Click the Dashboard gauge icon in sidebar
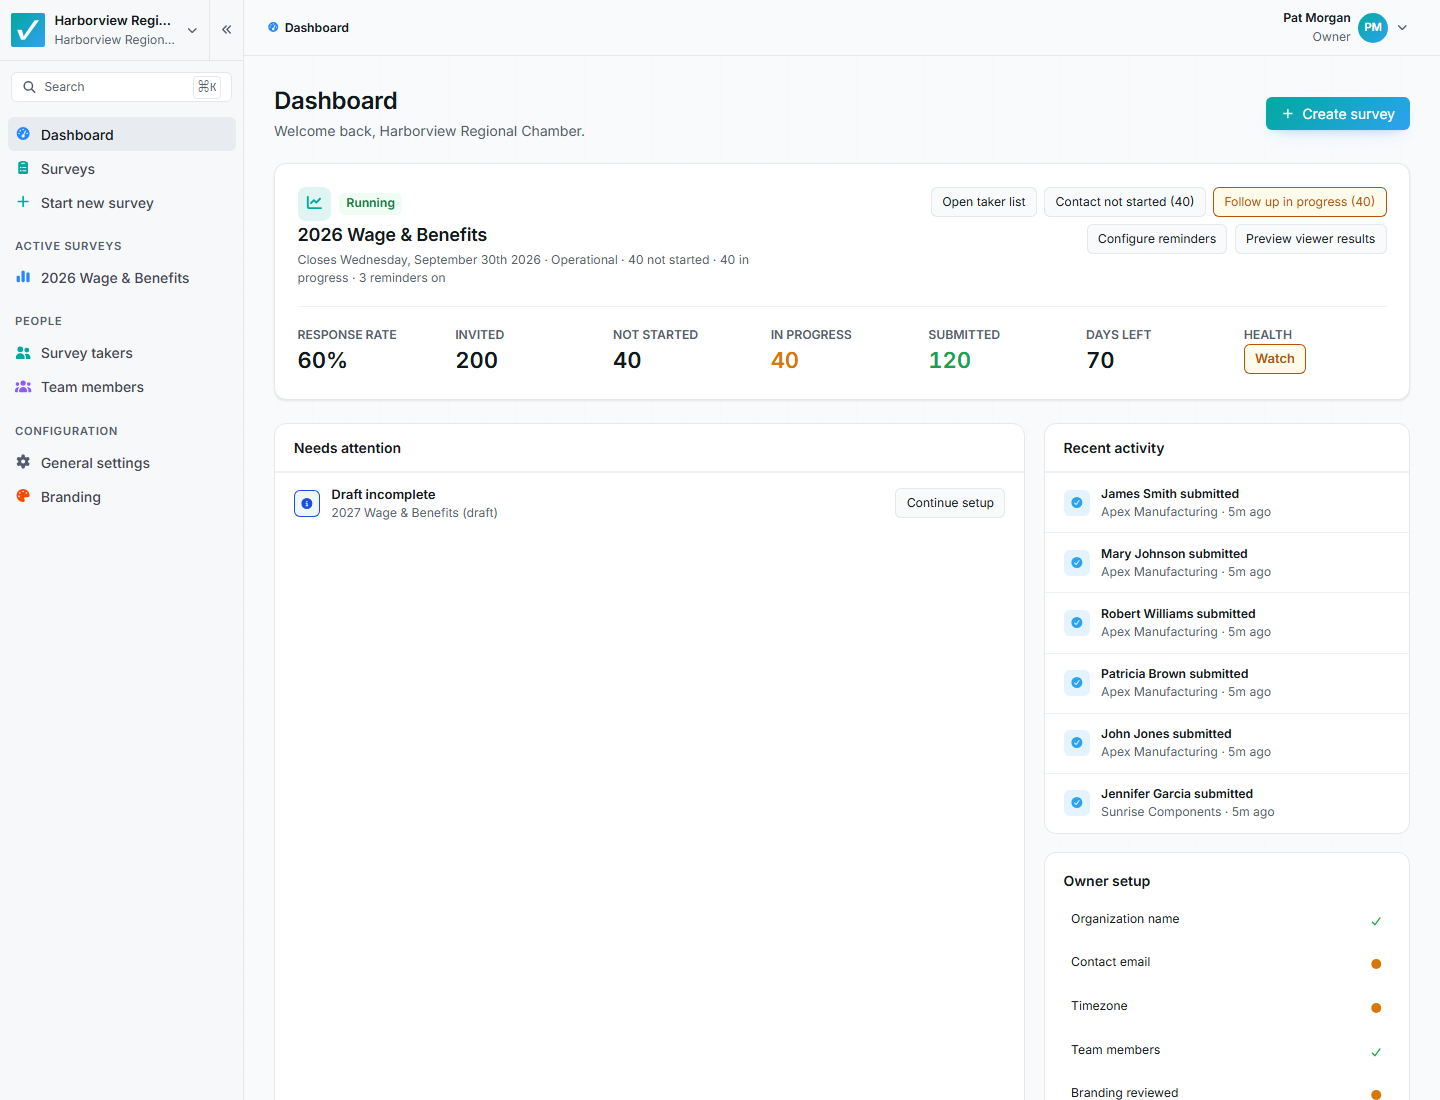 (23, 134)
